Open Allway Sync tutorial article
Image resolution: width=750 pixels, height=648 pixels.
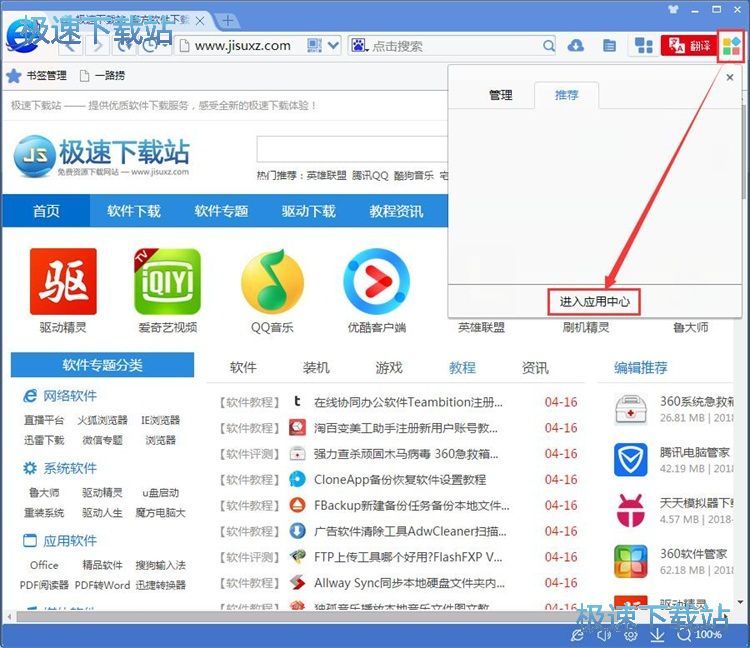[409, 583]
